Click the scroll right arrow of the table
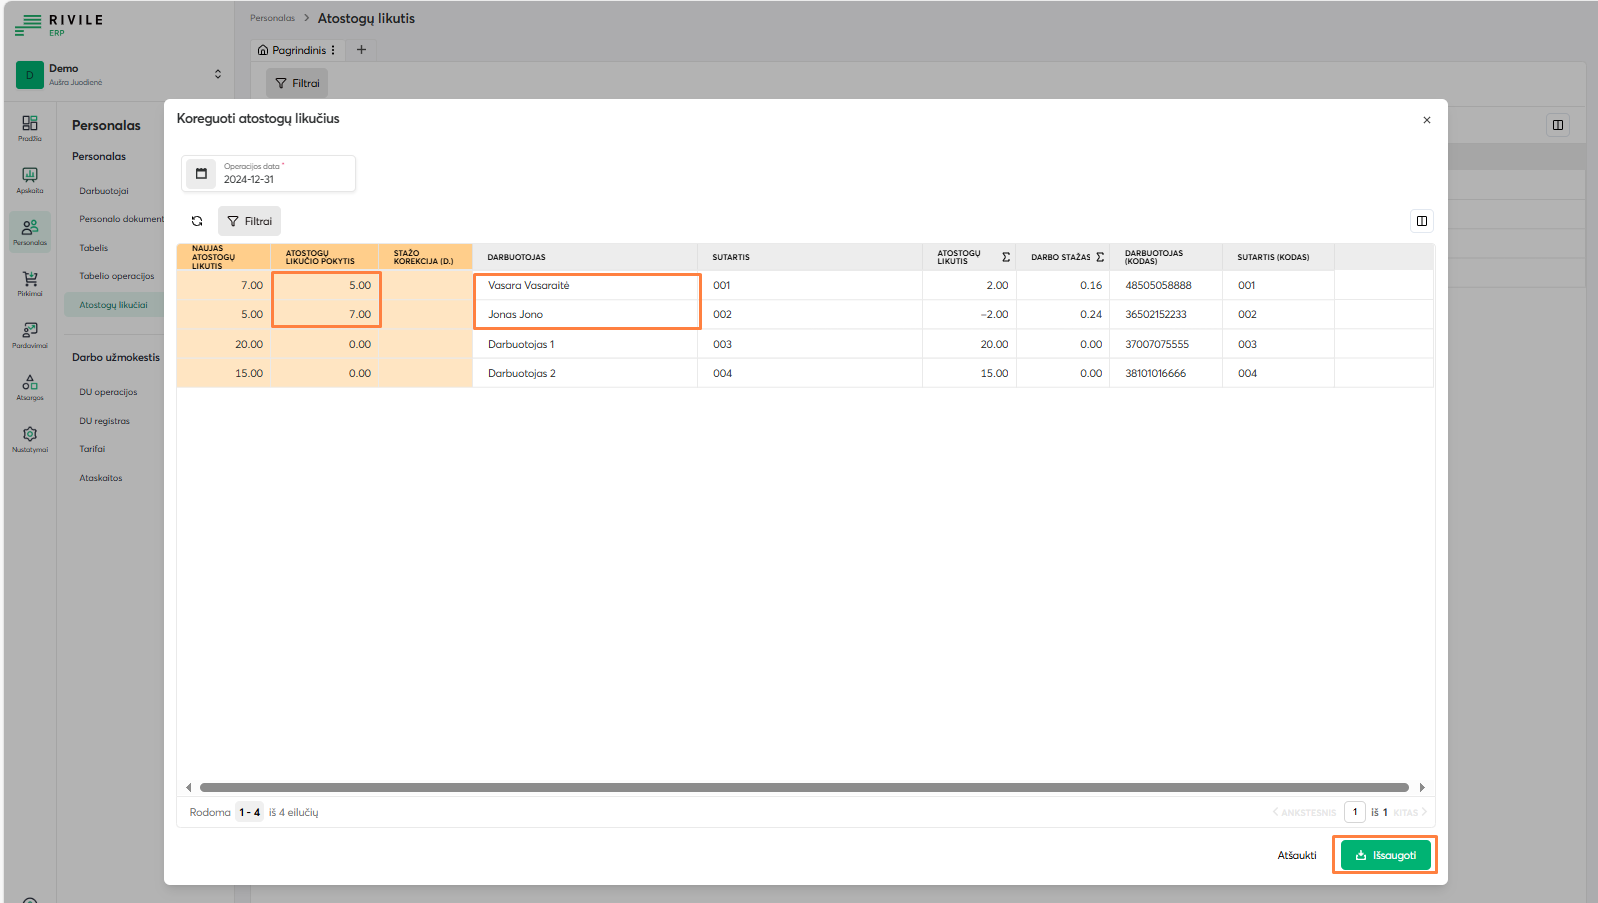 tap(1422, 787)
